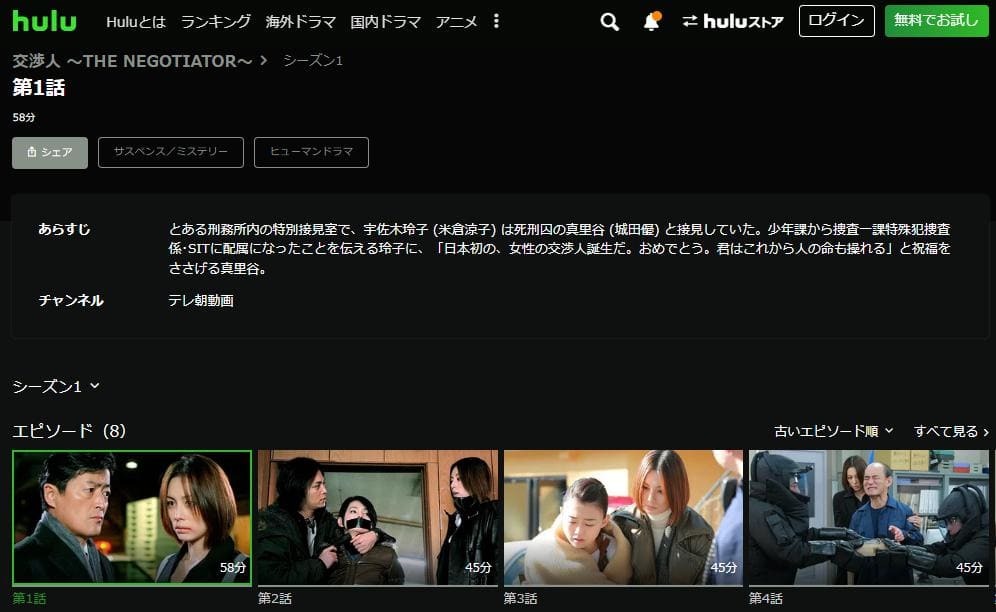Viewport: 996px width, 612px height.
Task: Click the シェア button
Action: 50,153
